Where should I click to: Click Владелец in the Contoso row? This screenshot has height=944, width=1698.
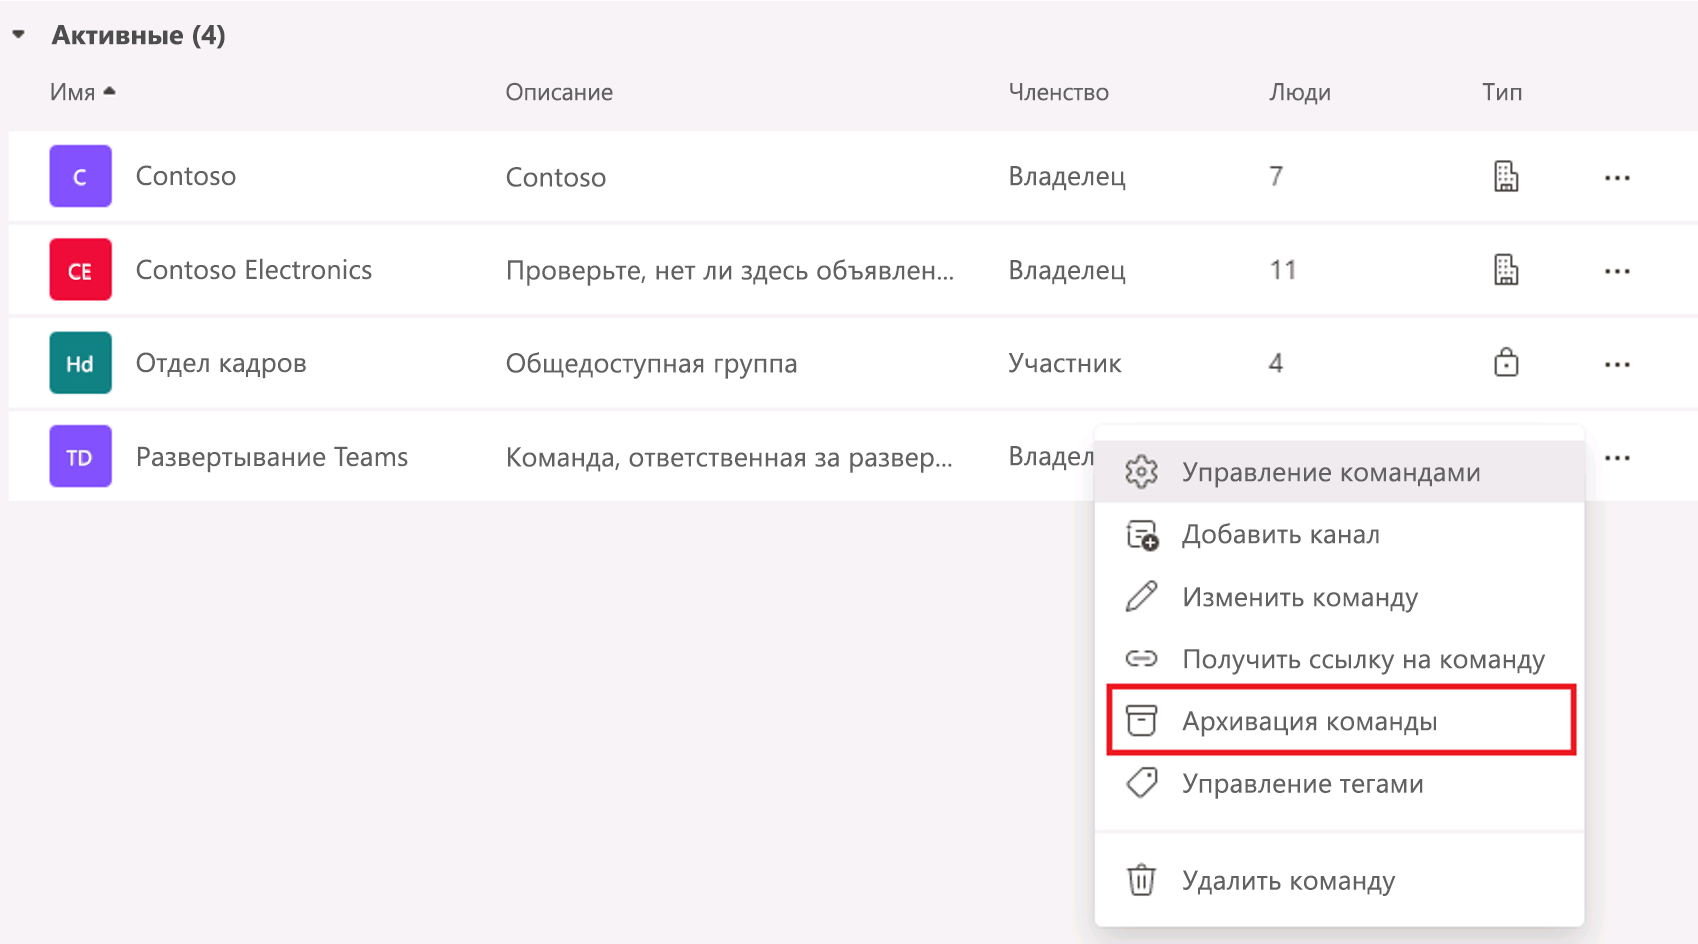tap(1067, 177)
